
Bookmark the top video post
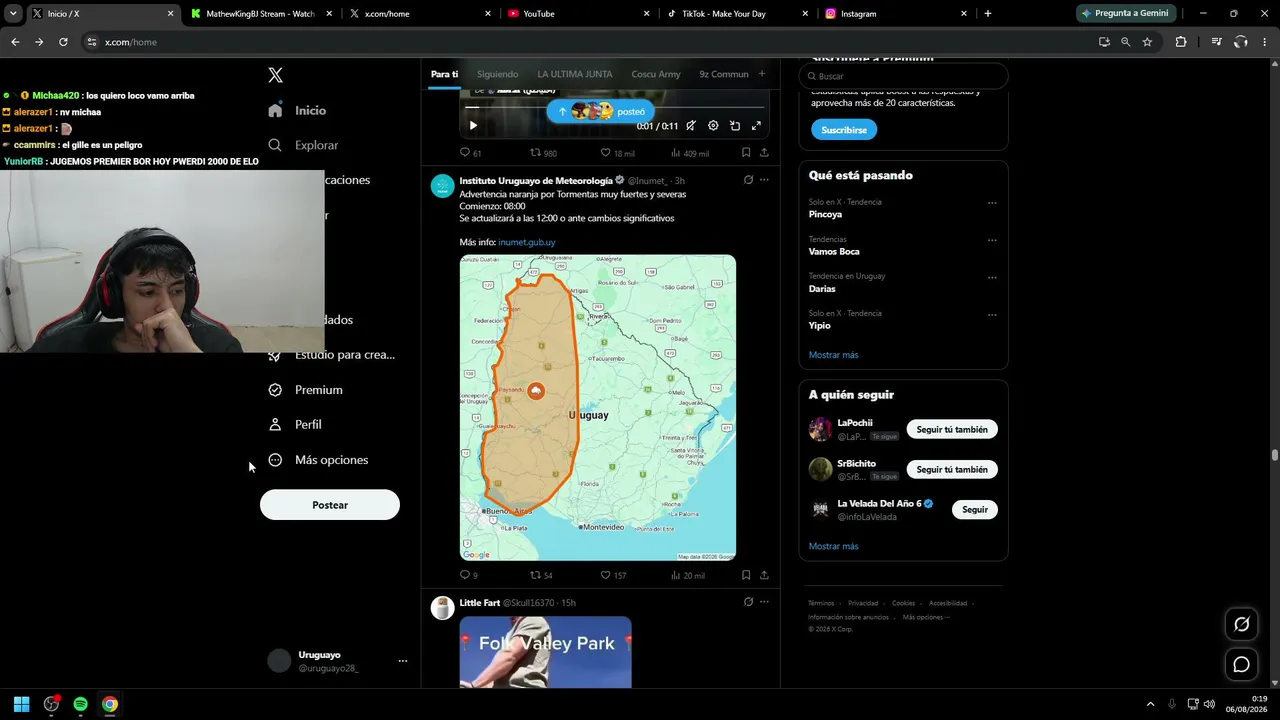point(746,153)
